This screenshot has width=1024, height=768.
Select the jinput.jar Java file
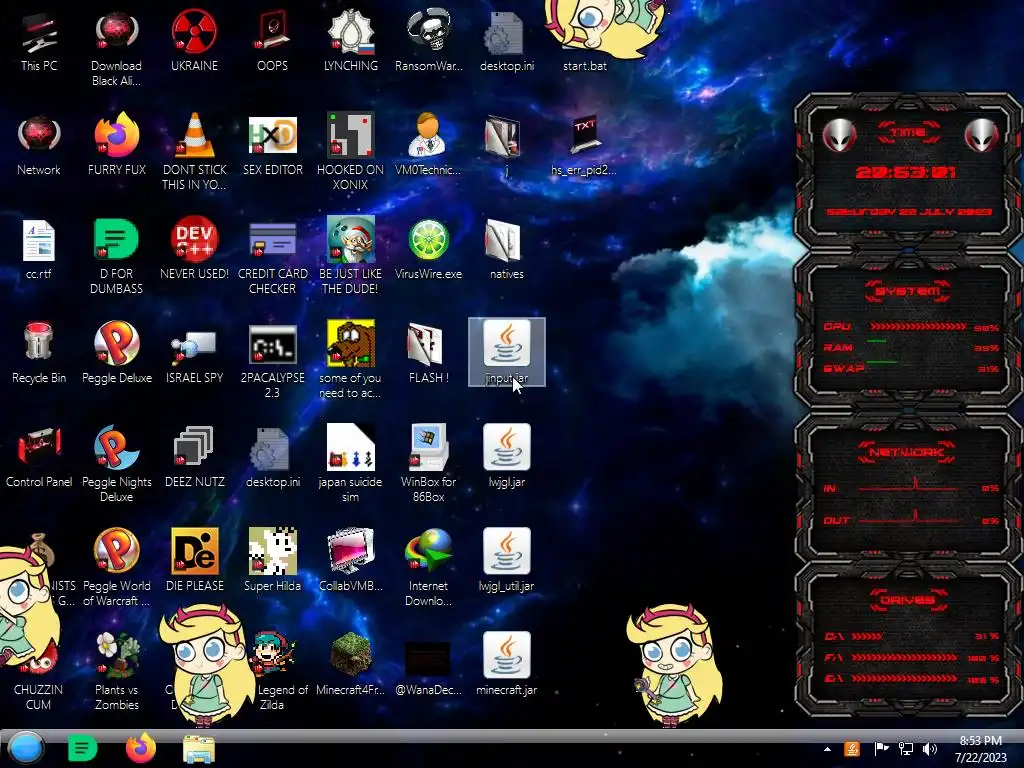coord(507,353)
